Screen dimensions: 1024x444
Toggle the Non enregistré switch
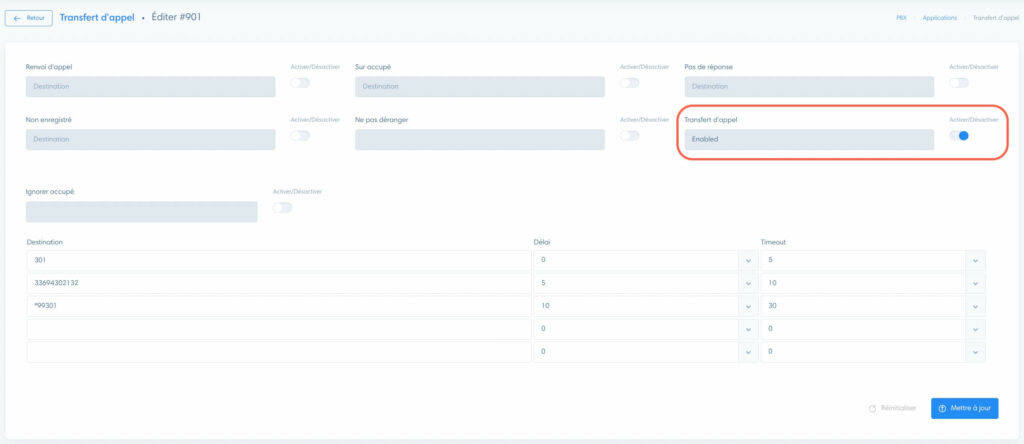point(299,135)
